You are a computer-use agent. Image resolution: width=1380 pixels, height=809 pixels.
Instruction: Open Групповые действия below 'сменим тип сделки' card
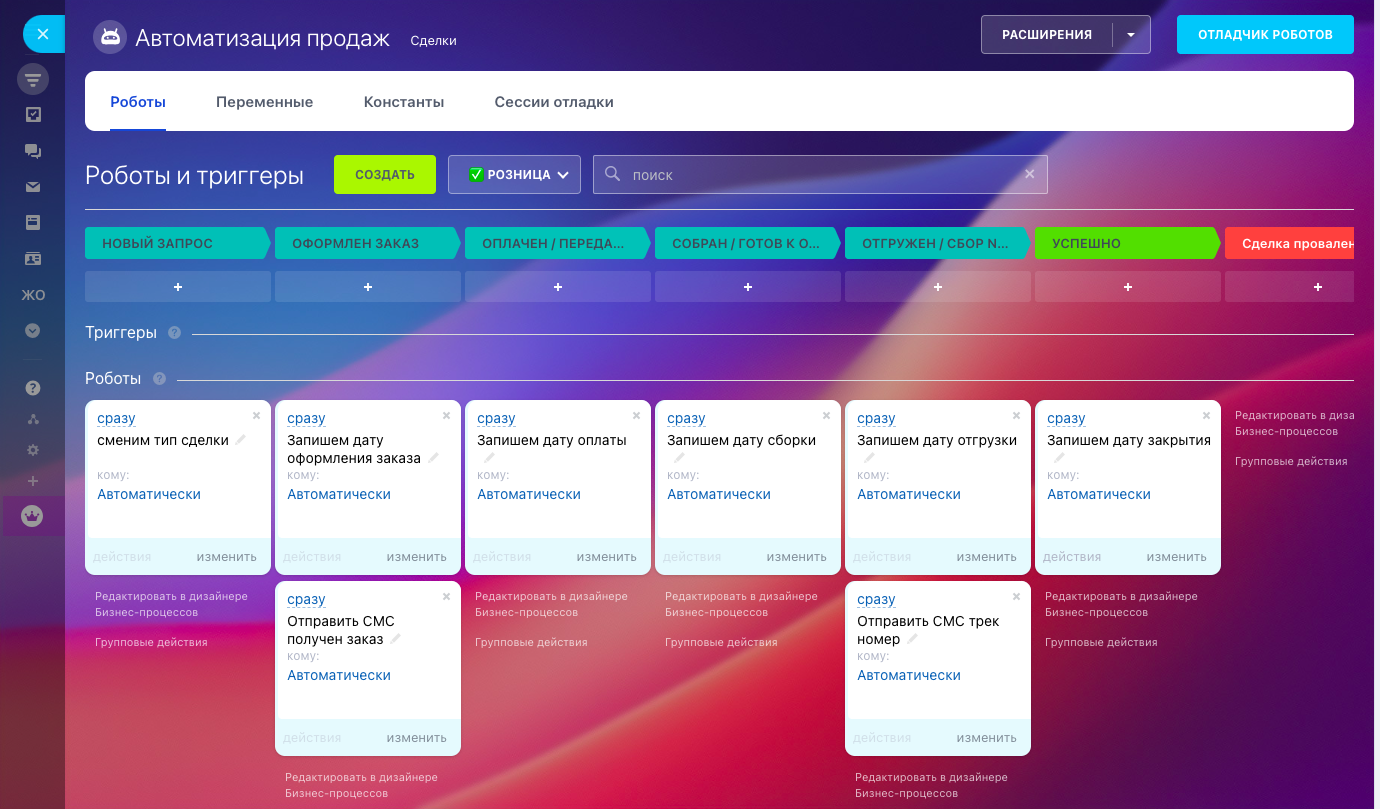(151, 642)
